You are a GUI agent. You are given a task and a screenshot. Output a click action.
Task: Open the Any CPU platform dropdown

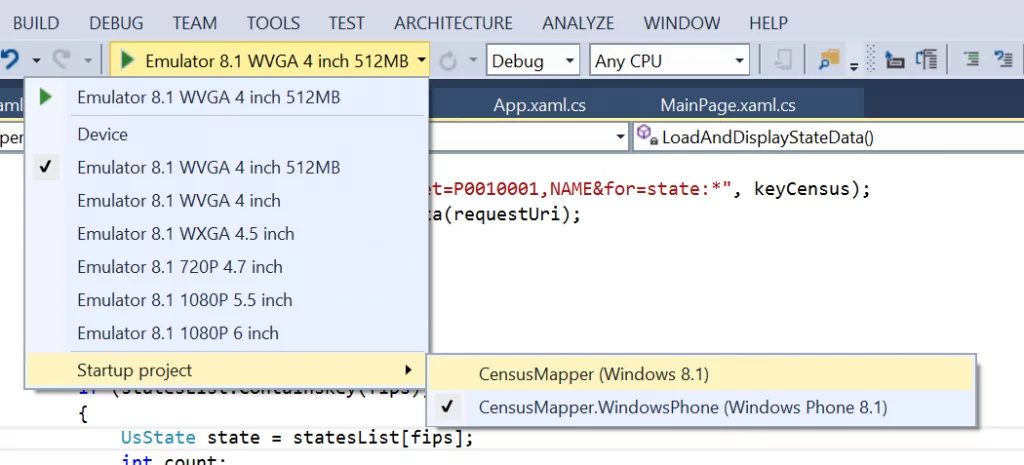tap(668, 61)
